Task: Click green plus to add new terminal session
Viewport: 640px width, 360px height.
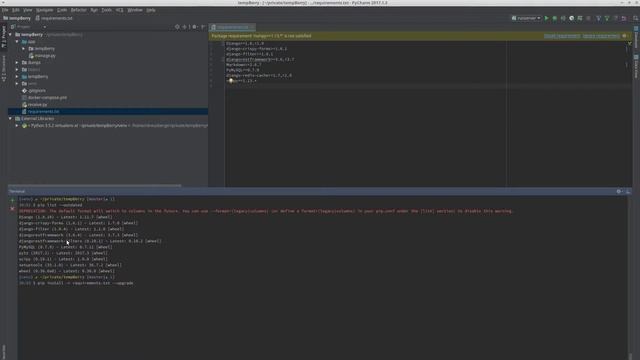Action: coord(12,200)
